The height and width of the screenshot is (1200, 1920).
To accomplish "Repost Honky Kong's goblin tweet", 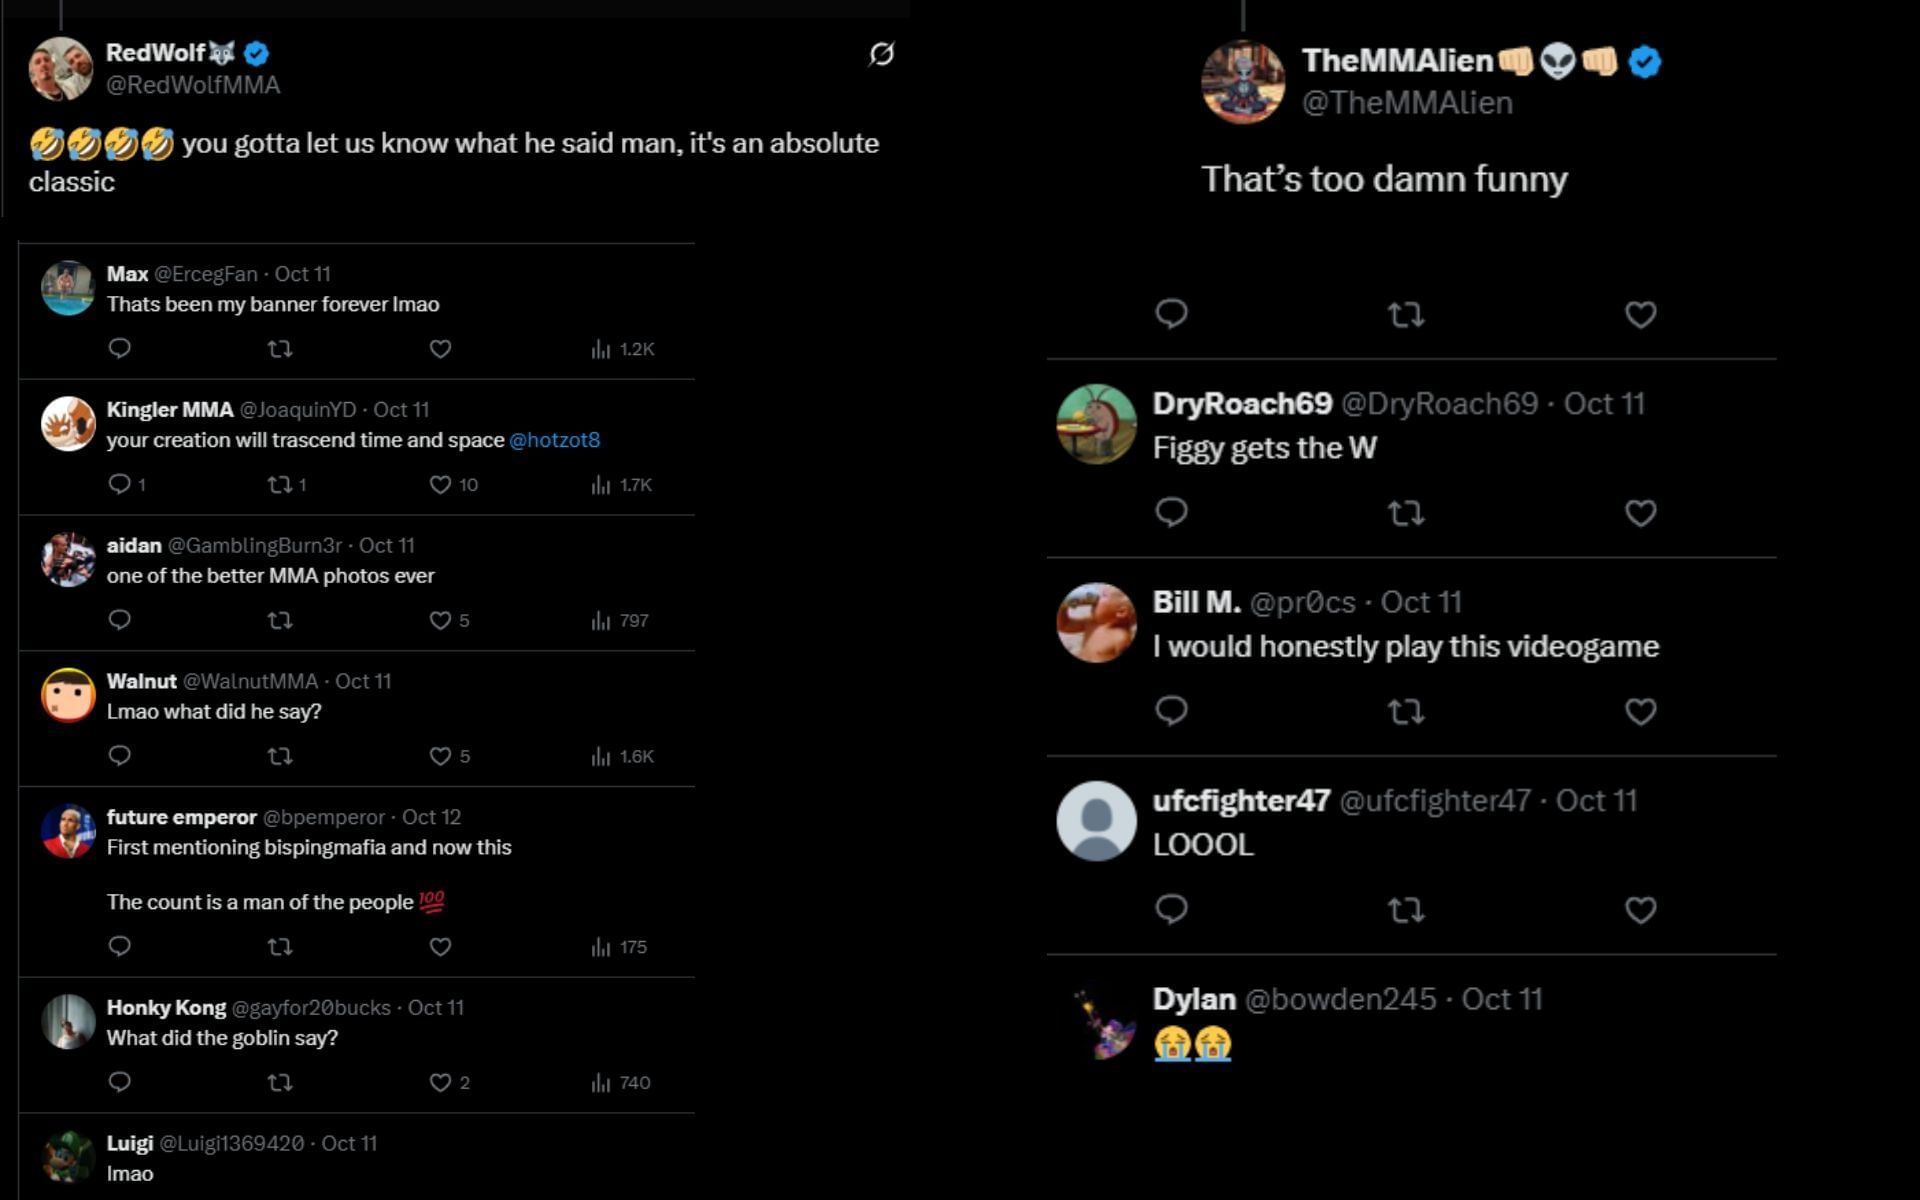I will pos(280,1082).
